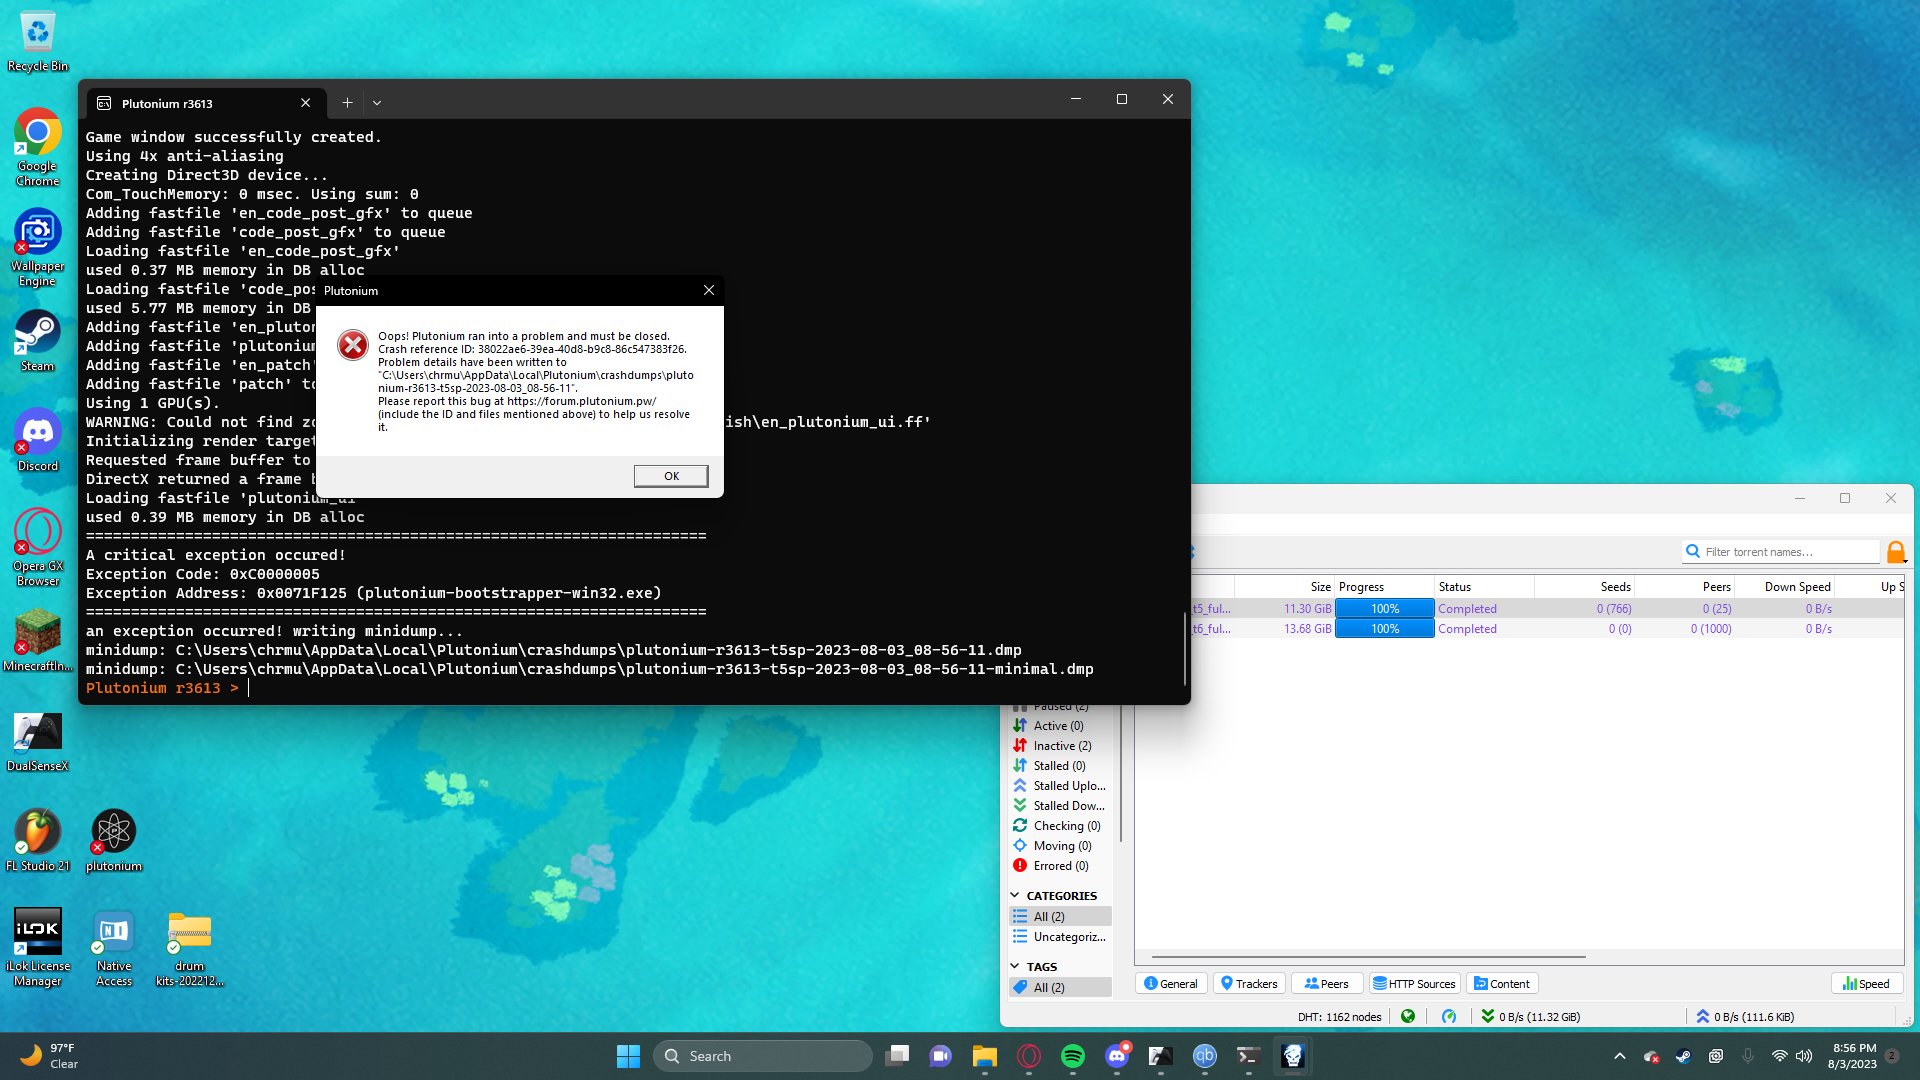Click the orange lock icon in qBittorrent
The height and width of the screenshot is (1080, 1920).
pos(1896,552)
